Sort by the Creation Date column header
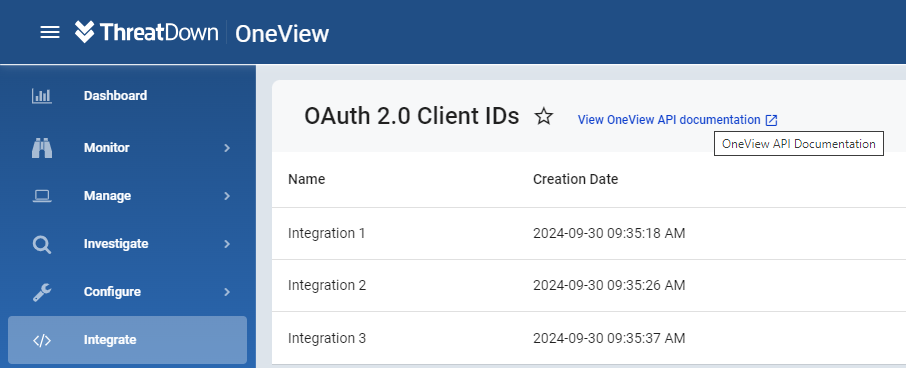 575,179
